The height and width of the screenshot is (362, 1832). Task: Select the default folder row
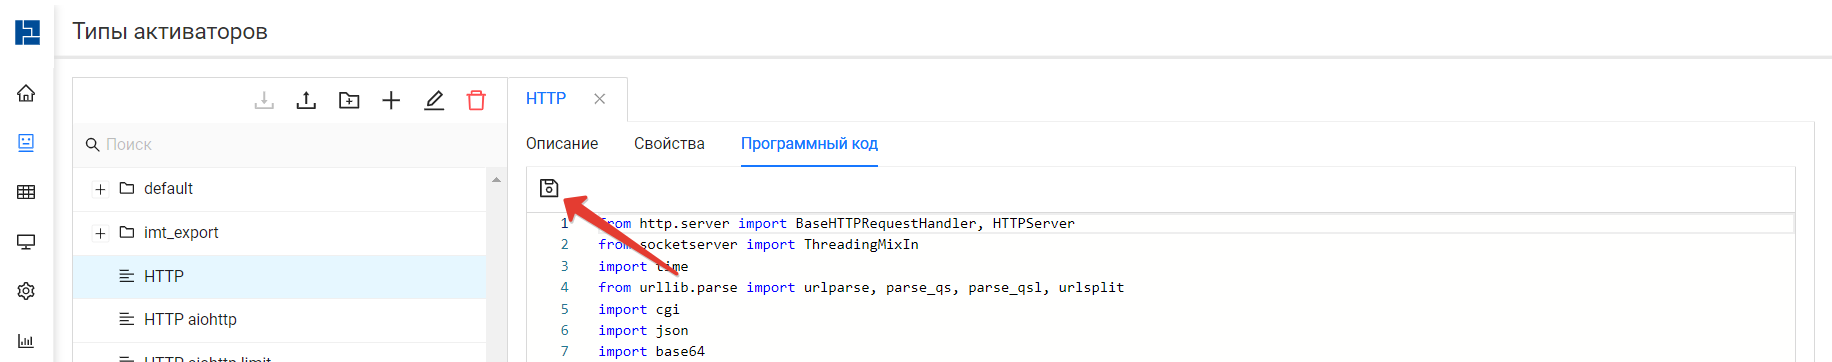[x=280, y=189]
